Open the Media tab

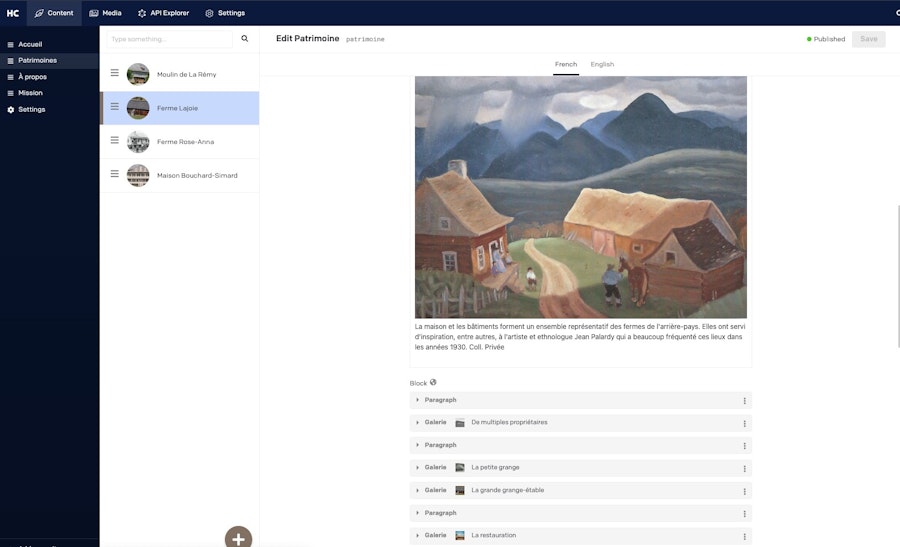[105, 13]
